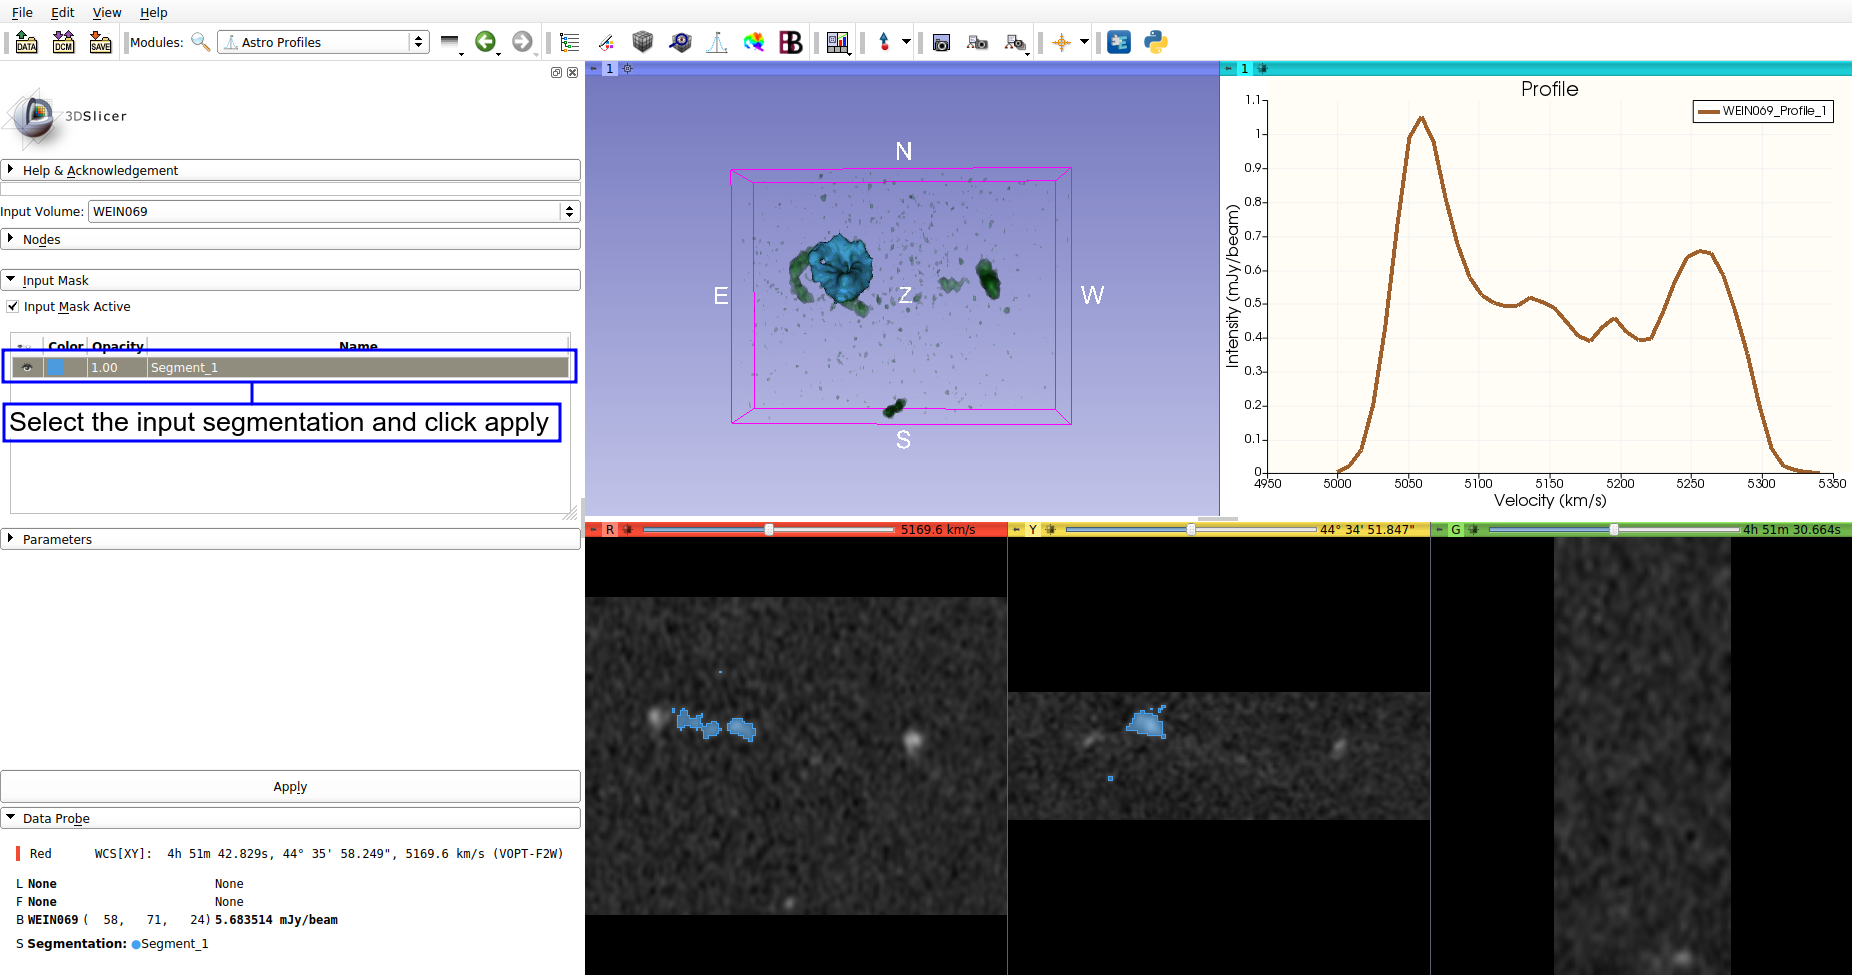1852x975 pixels.
Task: Click the 3D view number 1 label
Action: coord(610,69)
